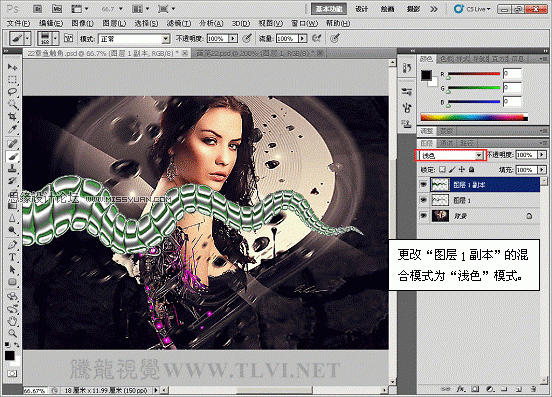This screenshot has width=552, height=397.
Task: Select the 3D Camera Rotate tool
Action: [12, 309]
